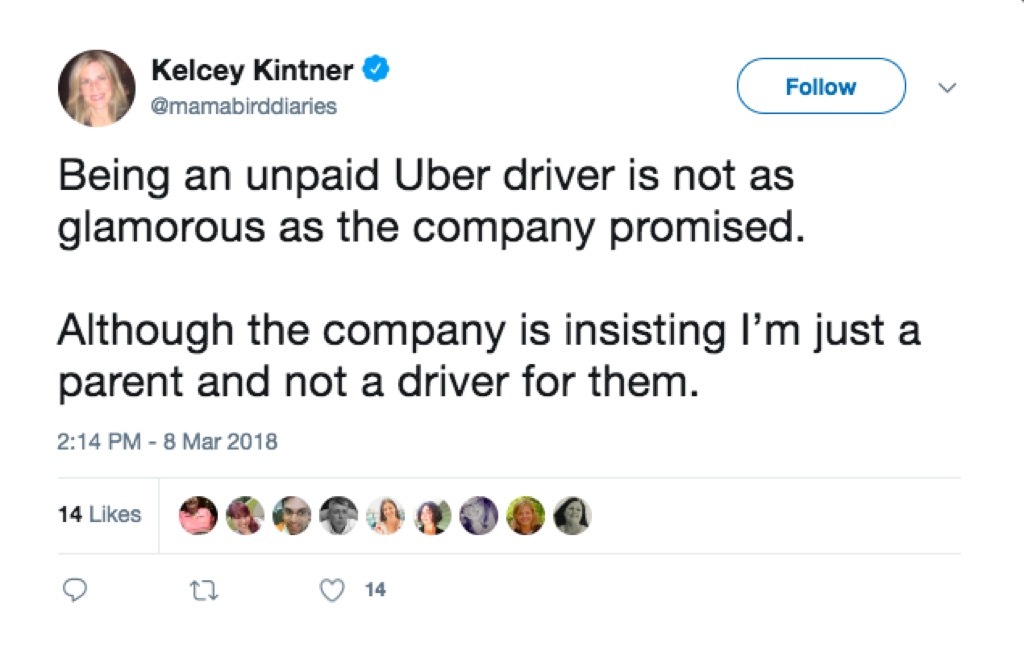
Task: Open the tweet options chevron beside Follow
Action: click(947, 88)
